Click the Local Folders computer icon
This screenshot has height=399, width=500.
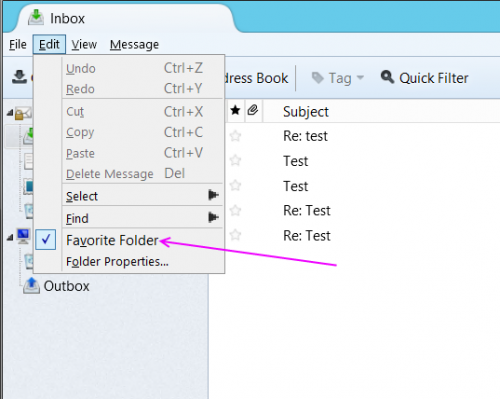23,236
